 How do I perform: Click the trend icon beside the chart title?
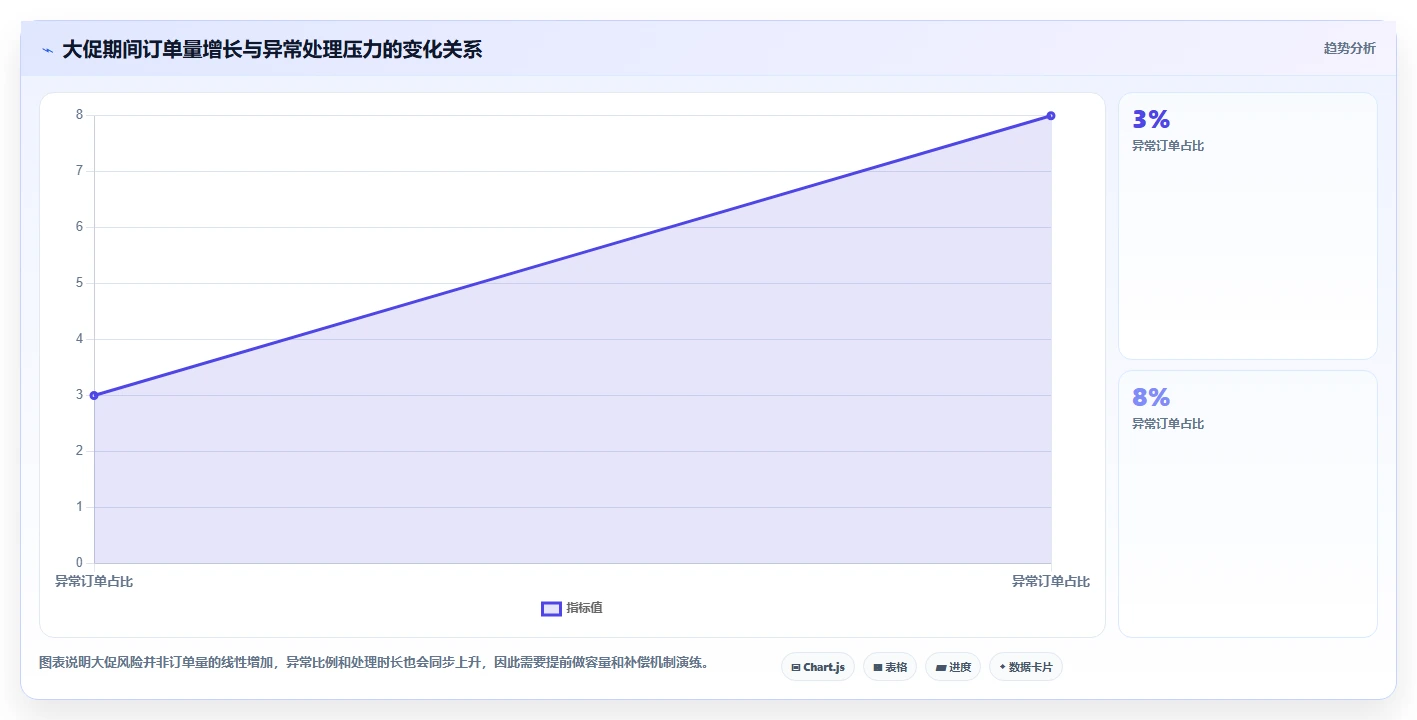[x=47, y=50]
